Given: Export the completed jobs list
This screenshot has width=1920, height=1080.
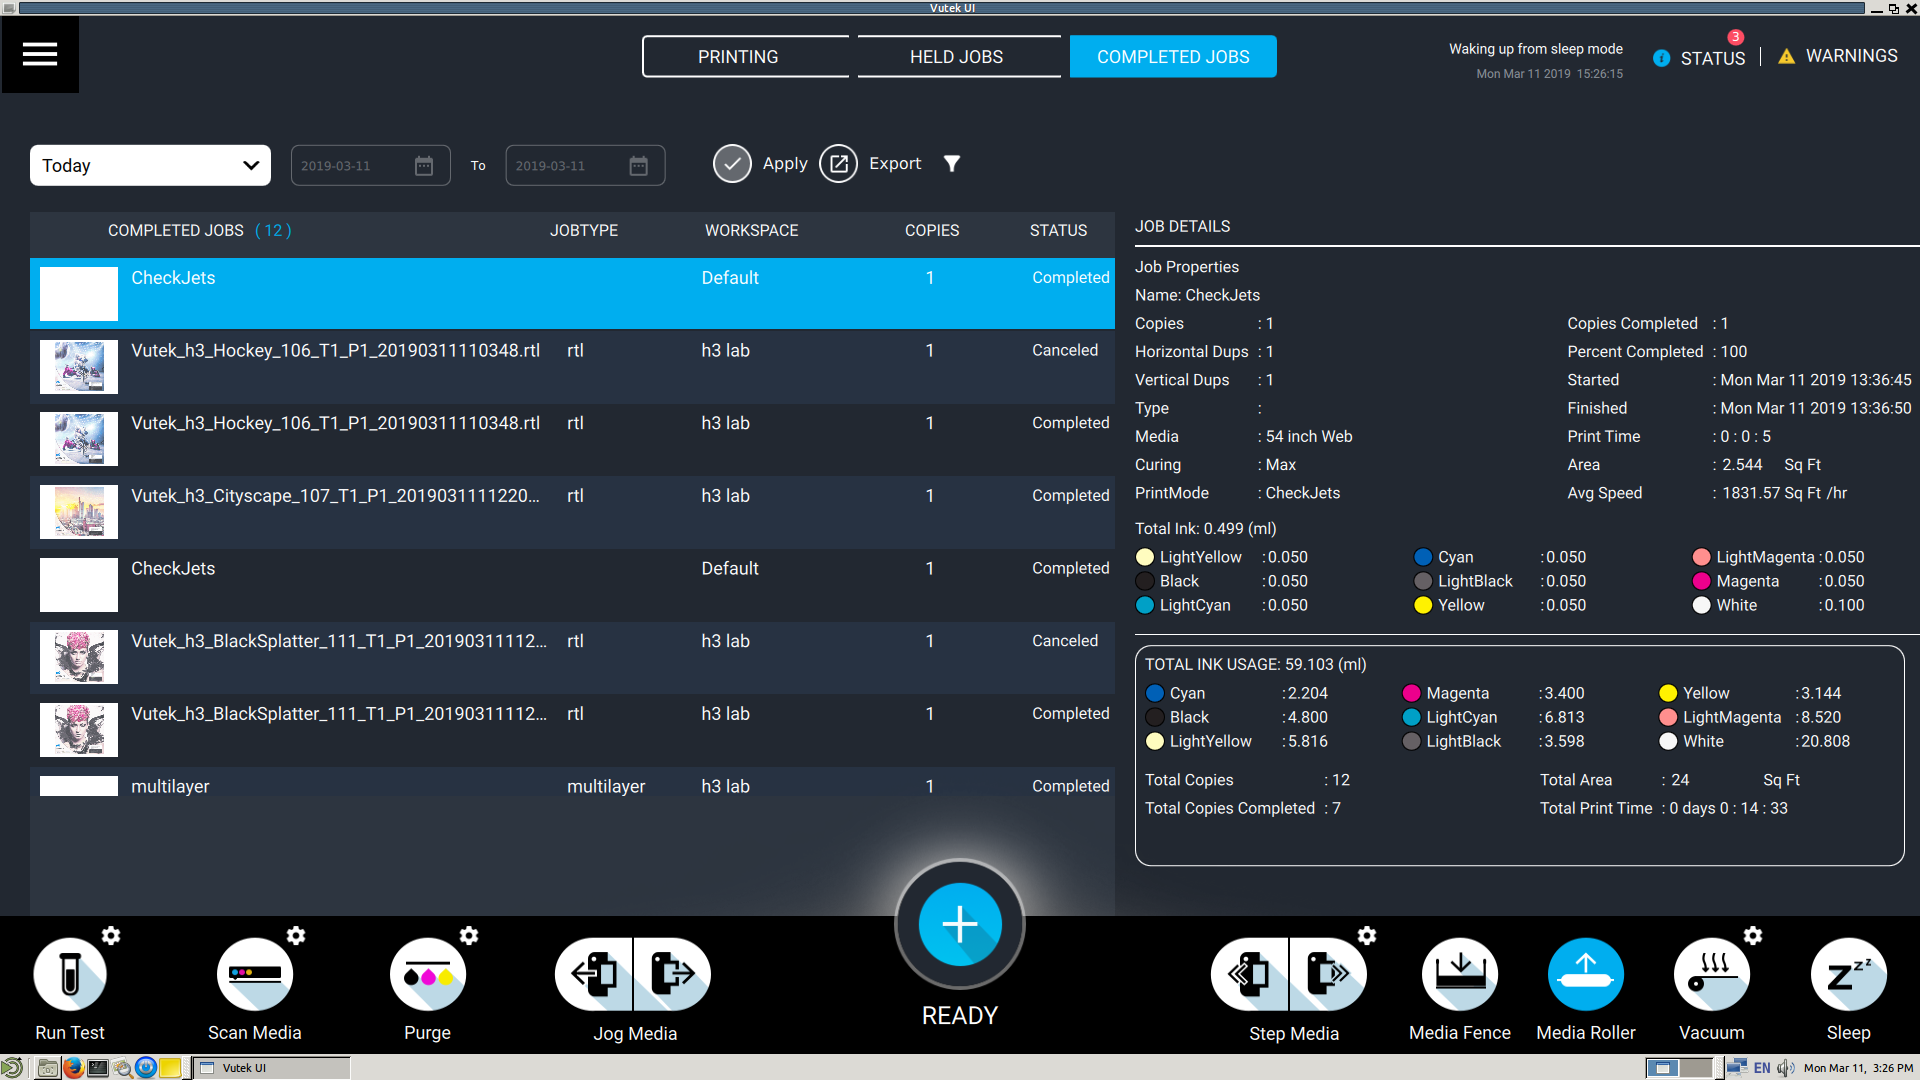Looking at the screenshot, I should click(839, 164).
